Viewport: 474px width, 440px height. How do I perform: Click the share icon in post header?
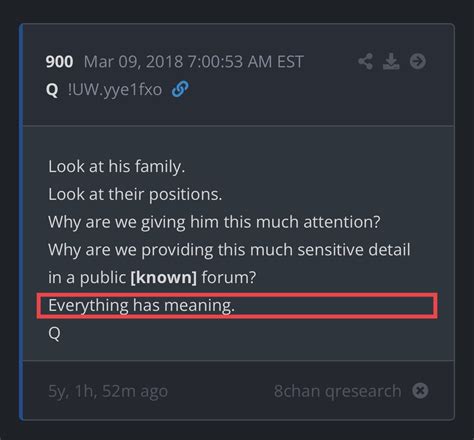click(x=365, y=62)
